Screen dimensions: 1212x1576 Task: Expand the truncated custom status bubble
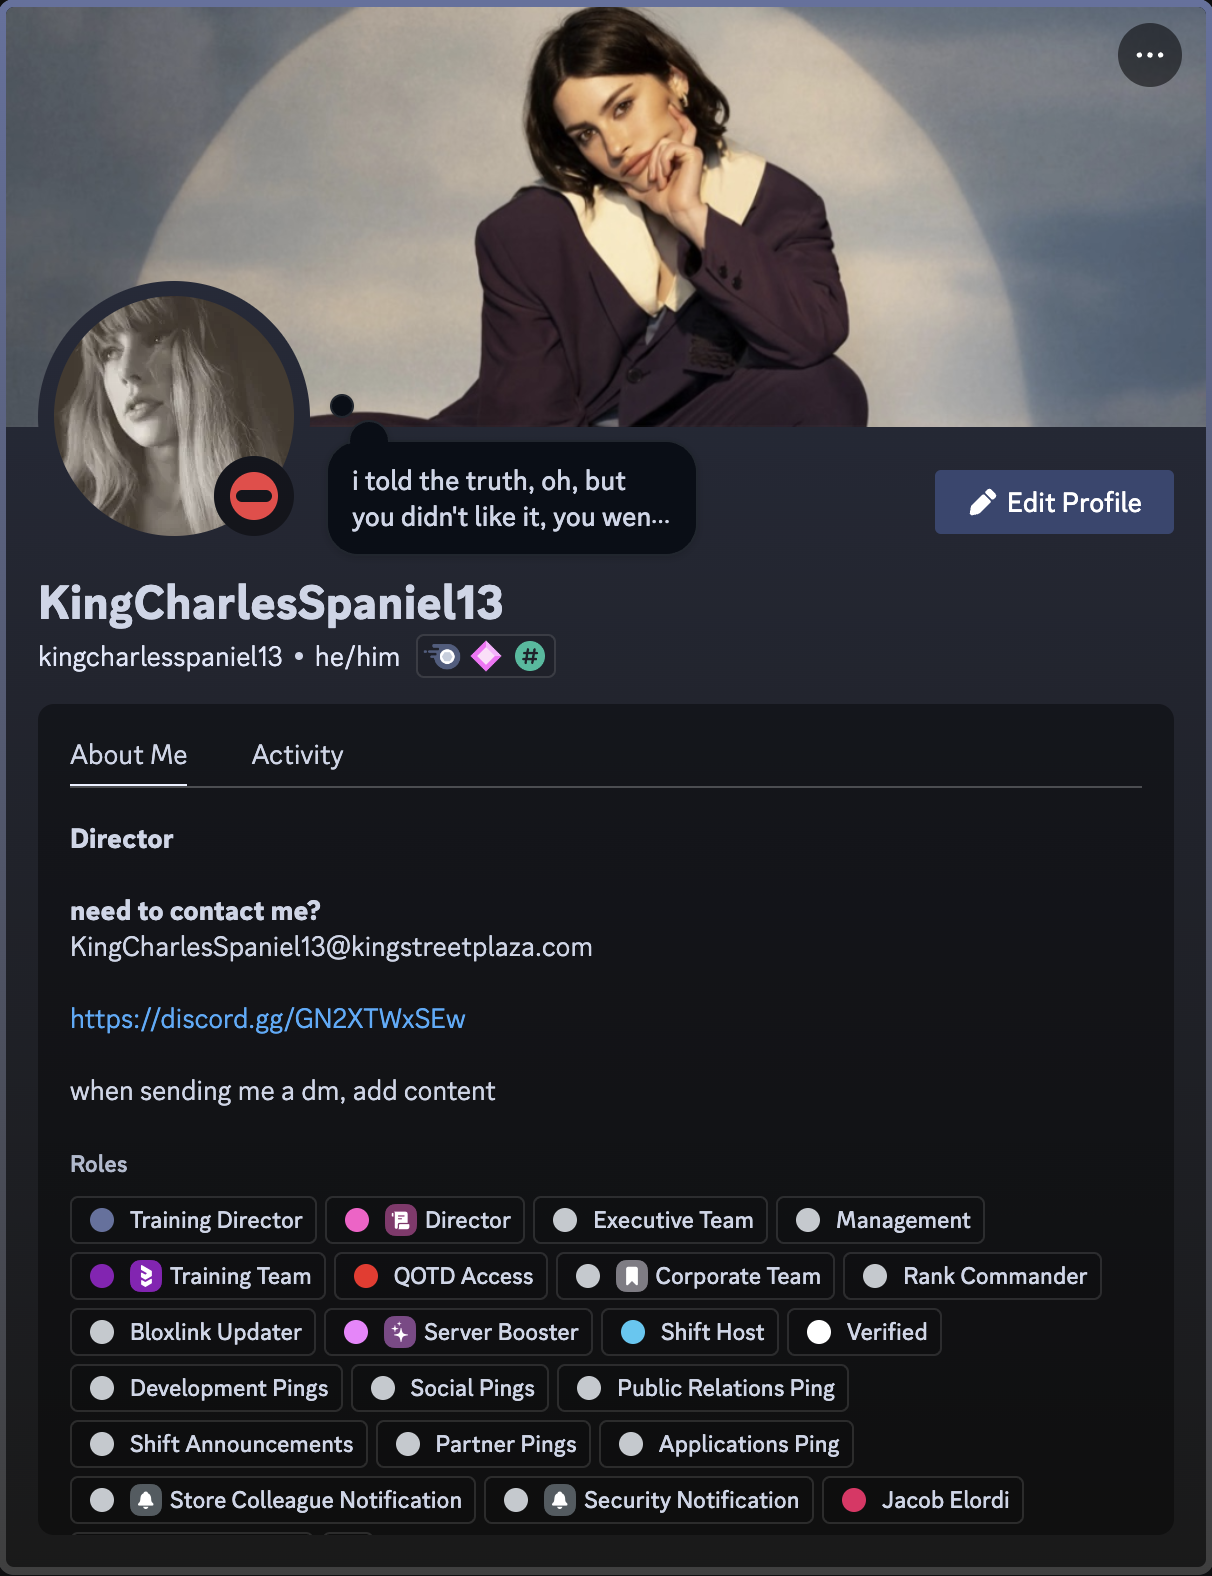pos(512,498)
